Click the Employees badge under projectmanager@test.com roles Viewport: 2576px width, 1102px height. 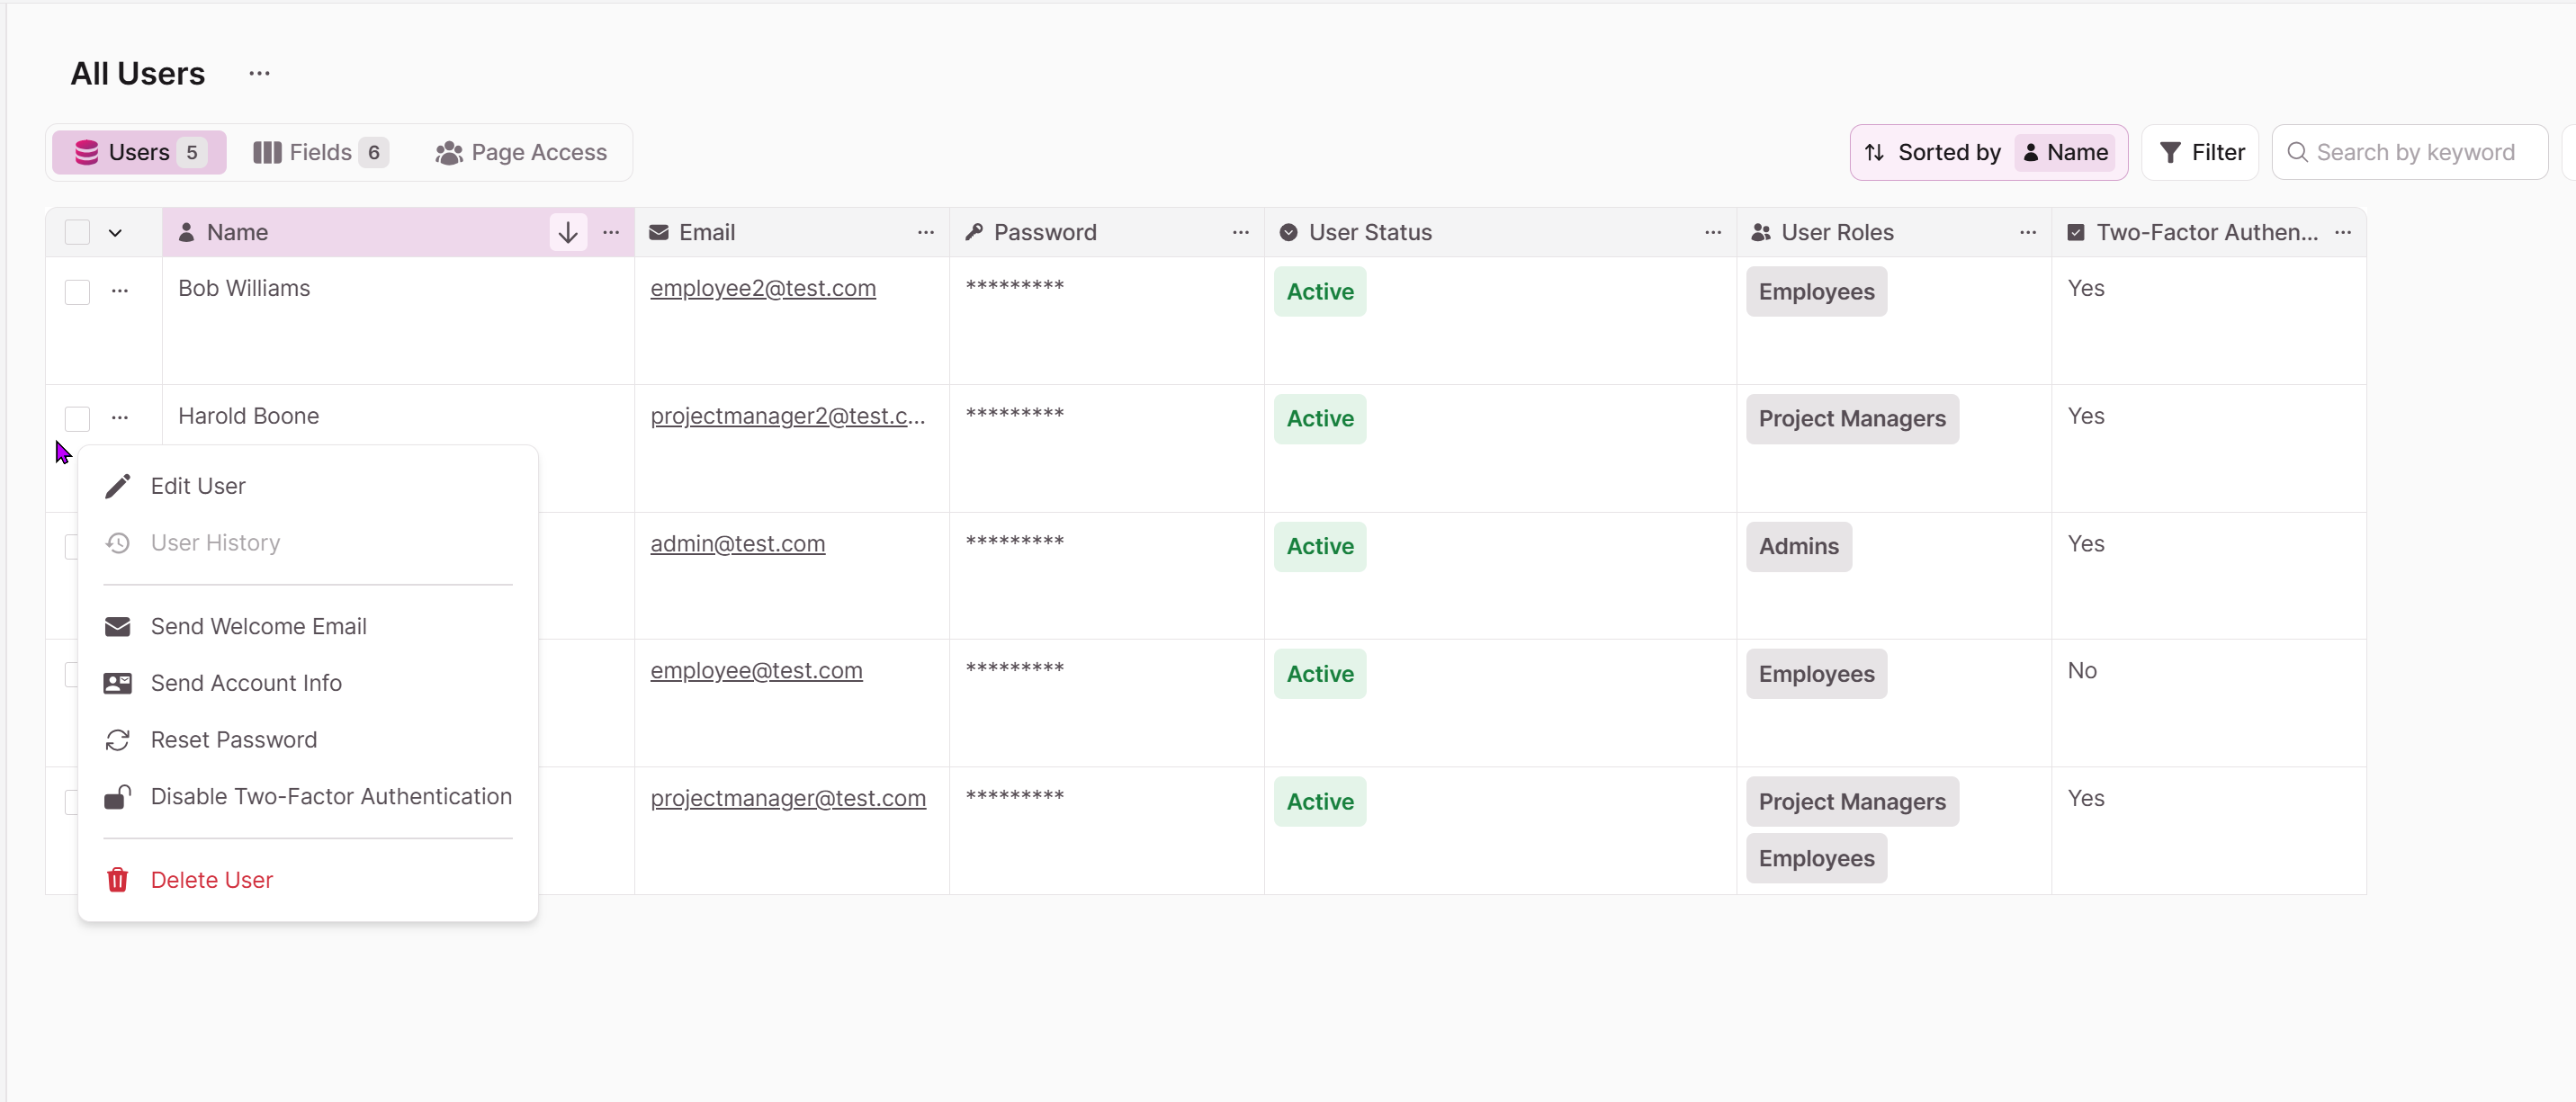(x=1816, y=858)
